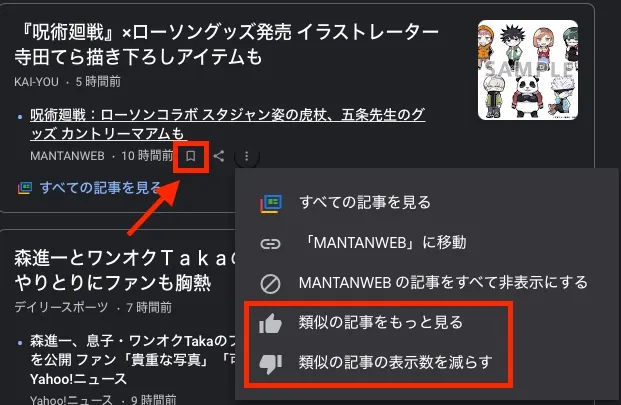Open the 森進一とワンオクTaka headline
621x405 pixels.
125,270
